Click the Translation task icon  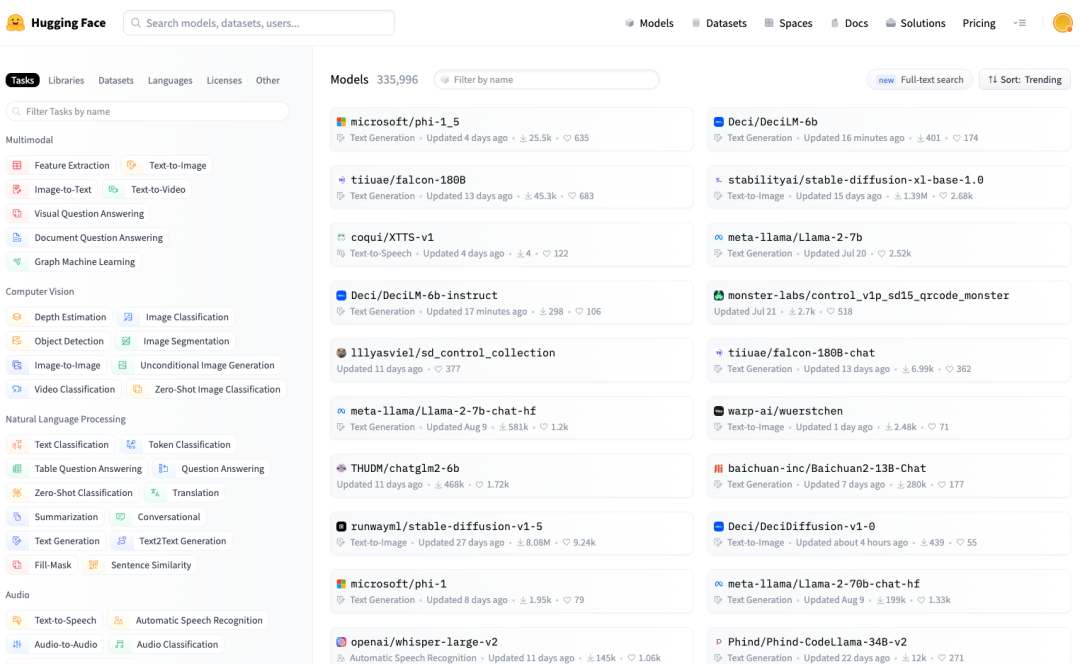156,492
